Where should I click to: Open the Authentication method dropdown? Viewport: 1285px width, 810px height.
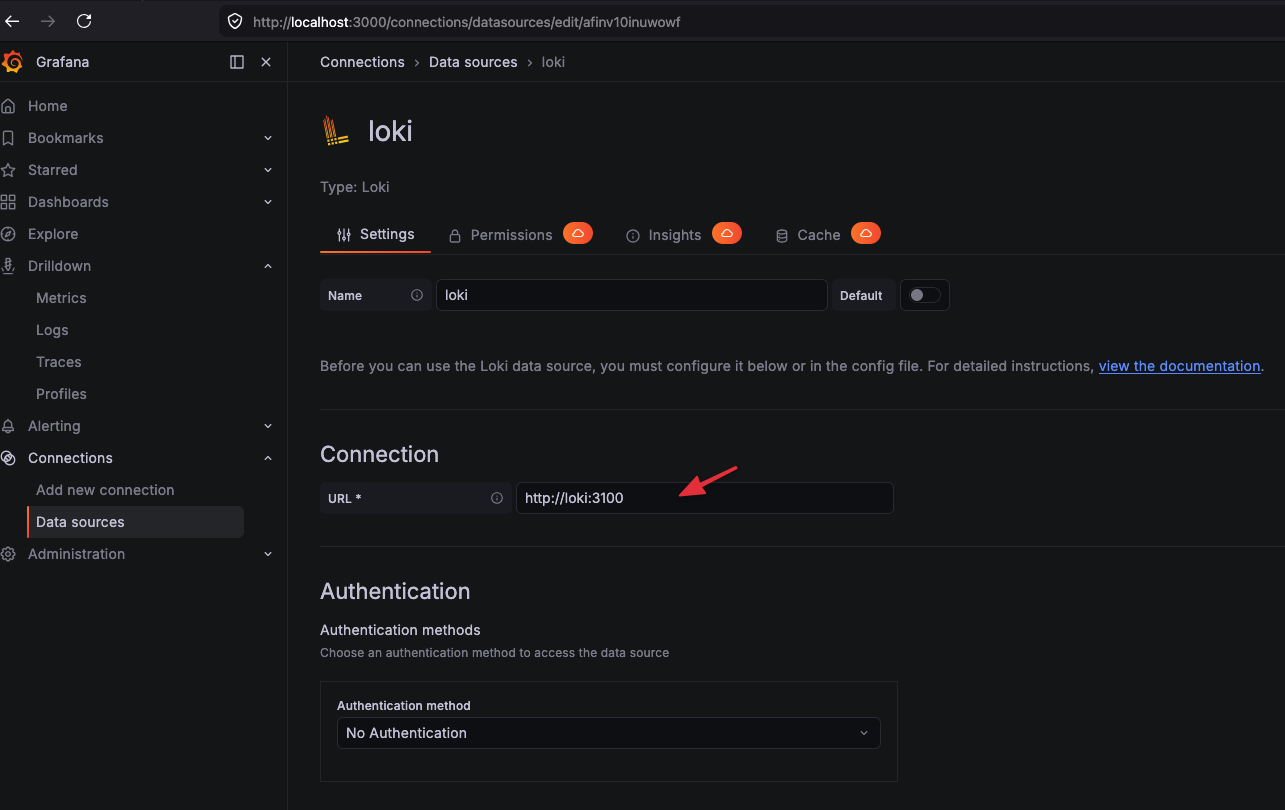[608, 733]
